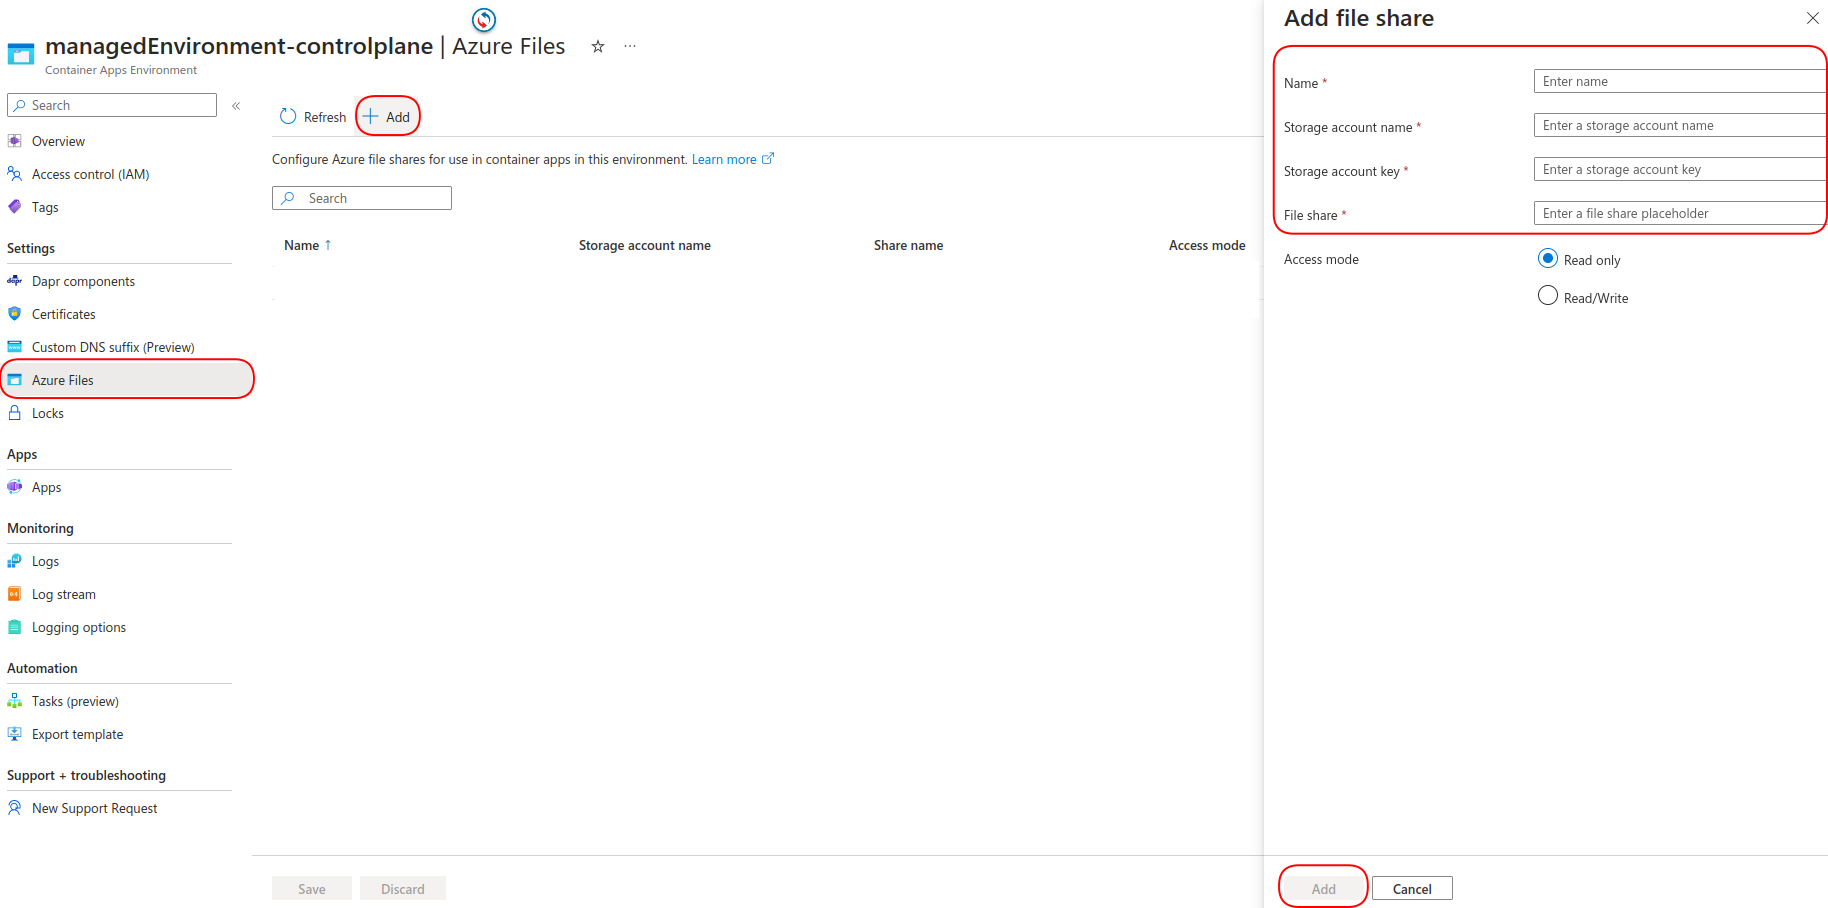Select Azure Files in the sidebar

[127, 380]
